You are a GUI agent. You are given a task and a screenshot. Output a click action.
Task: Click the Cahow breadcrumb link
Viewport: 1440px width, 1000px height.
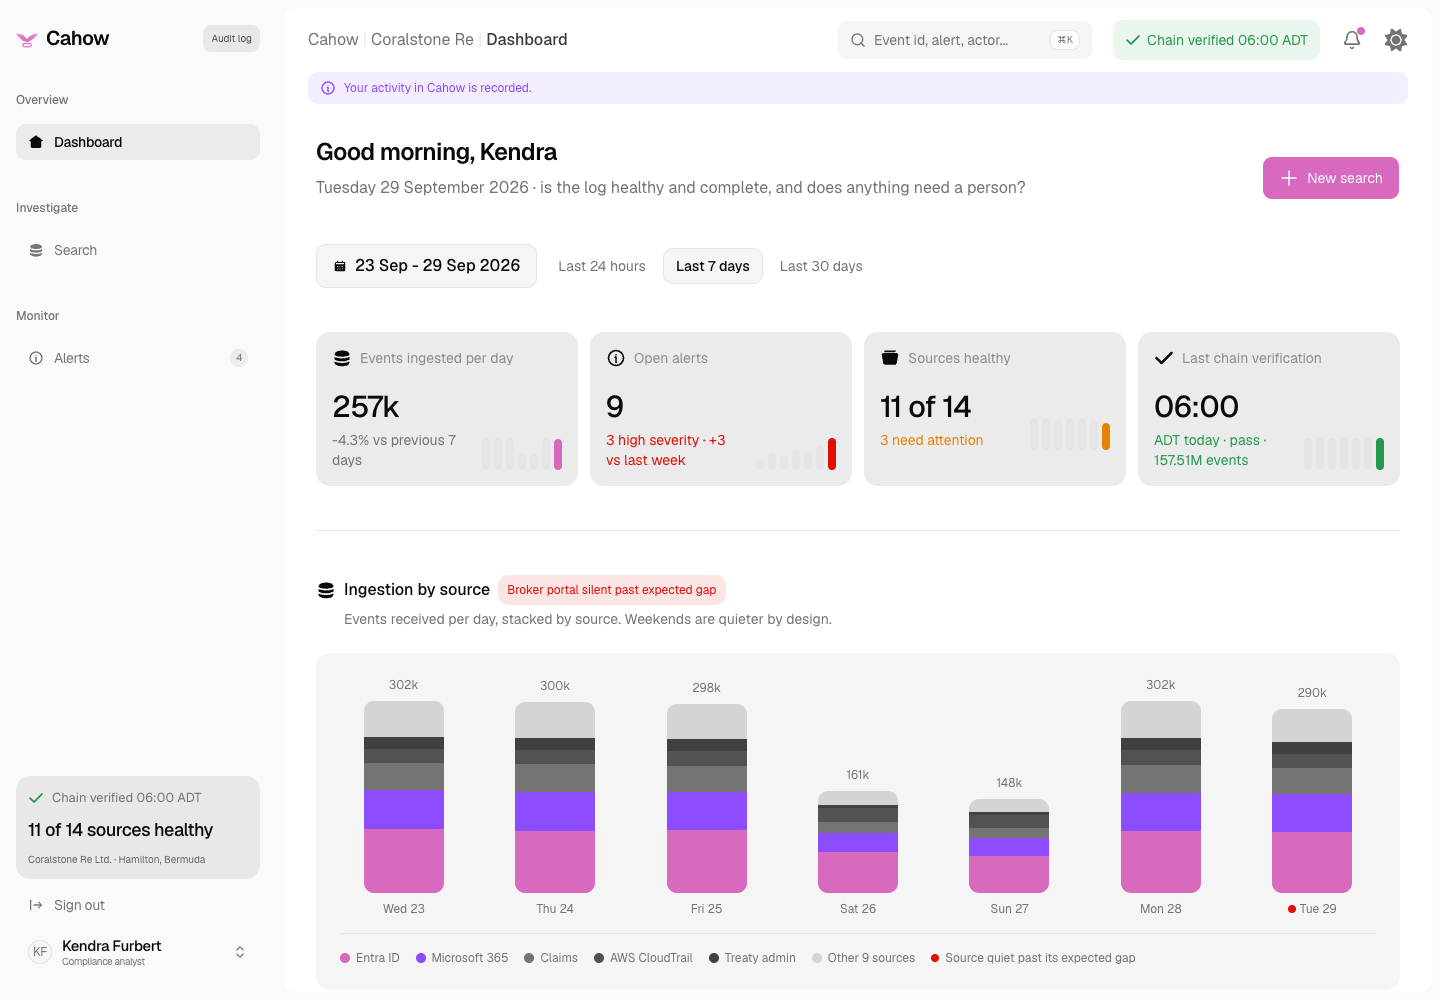tap(333, 39)
